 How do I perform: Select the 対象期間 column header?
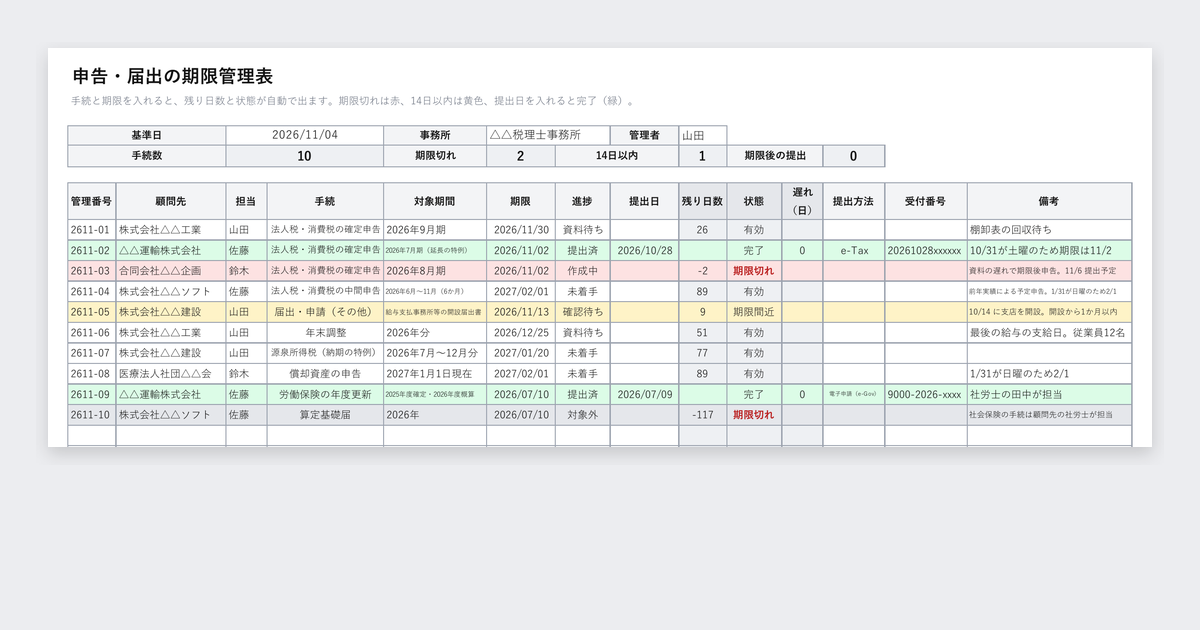435,201
